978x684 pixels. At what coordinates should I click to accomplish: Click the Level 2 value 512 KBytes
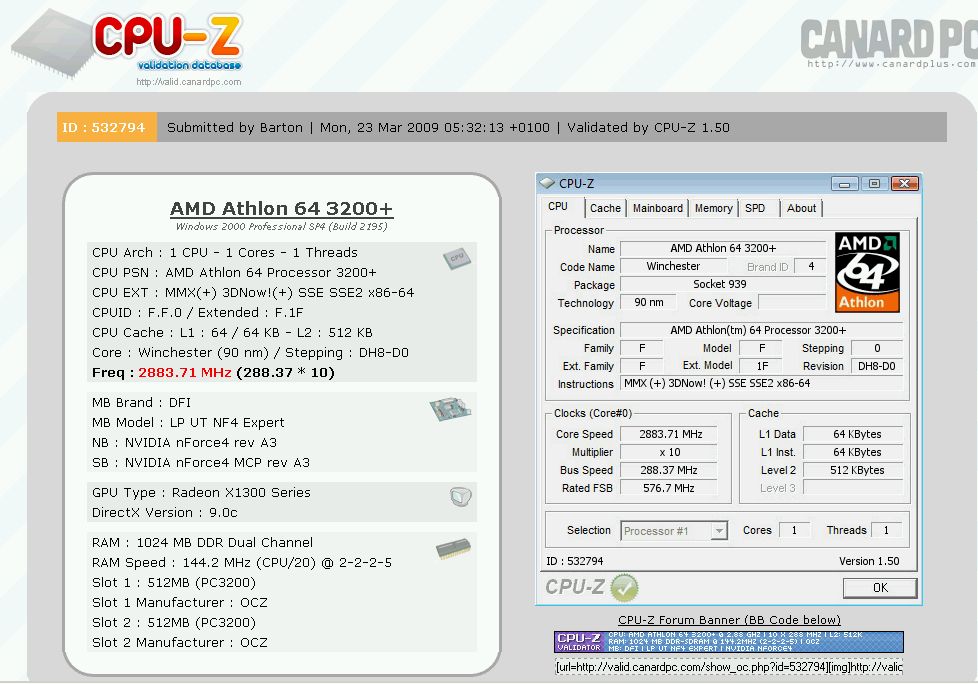853,470
